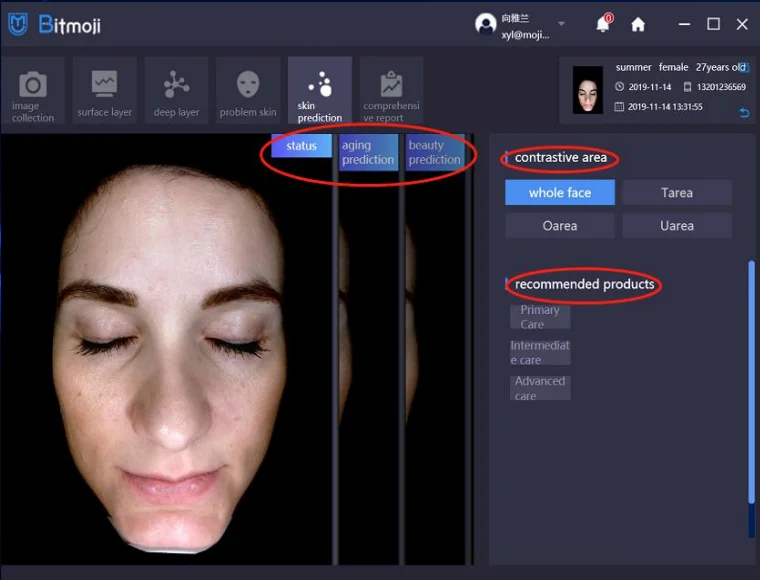The height and width of the screenshot is (580, 760).
Task: Select the surface layer icon
Action: pyautogui.click(x=105, y=84)
